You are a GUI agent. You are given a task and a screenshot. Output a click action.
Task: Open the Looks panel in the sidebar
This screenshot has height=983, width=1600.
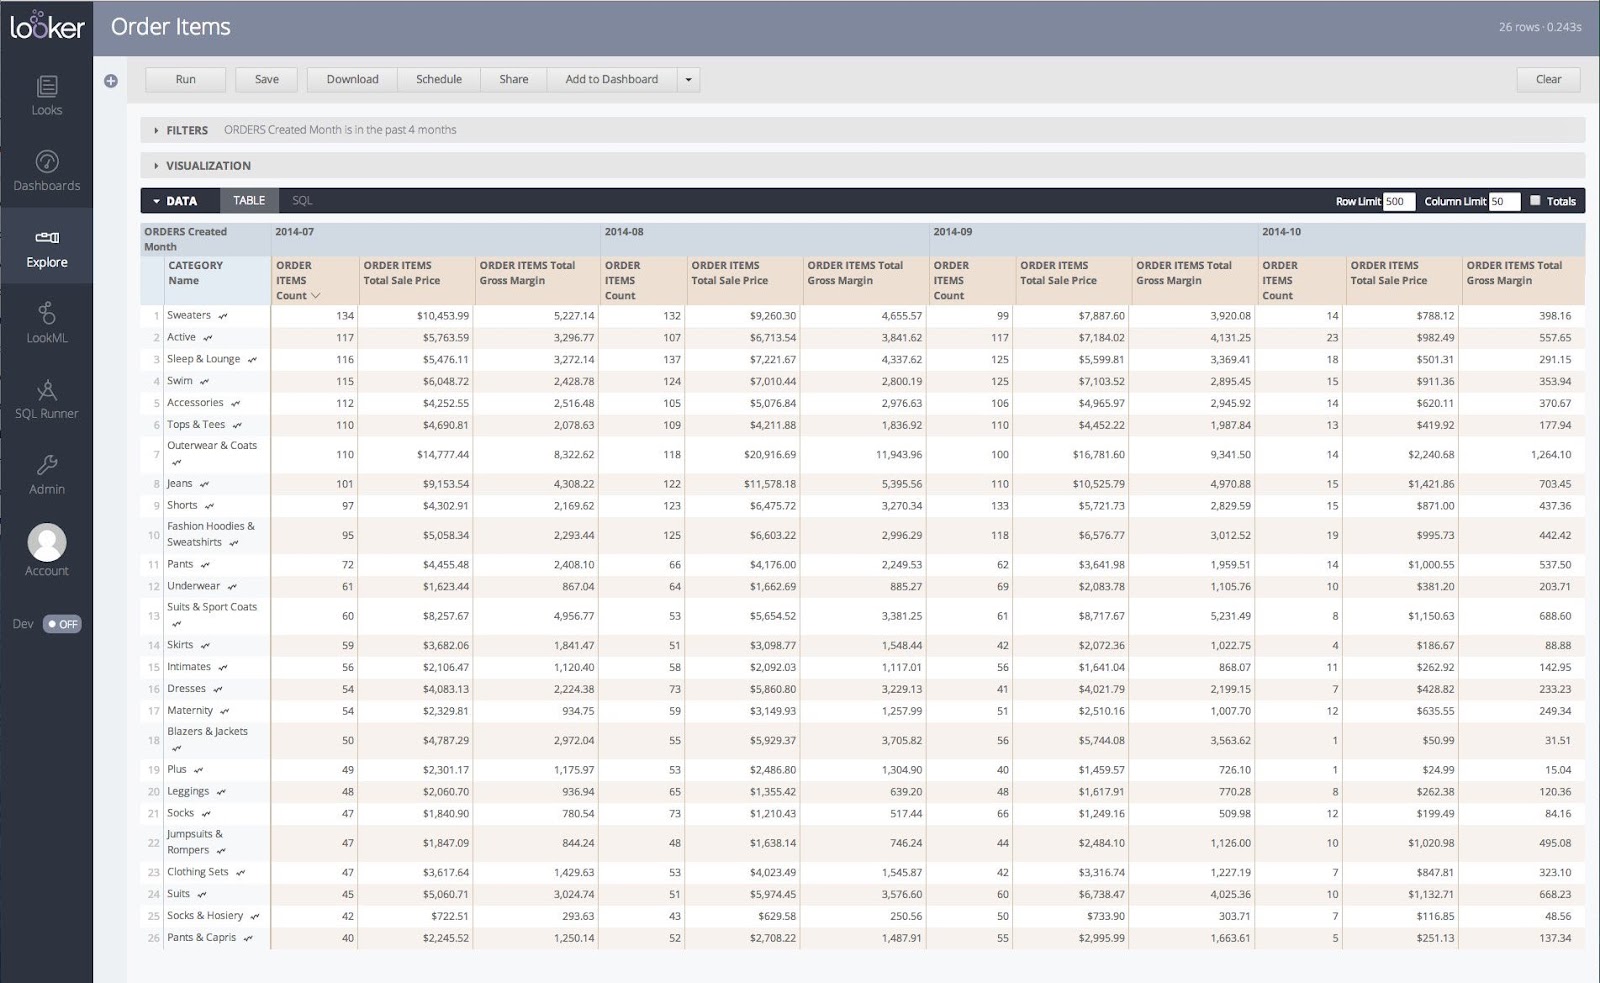tap(46, 95)
